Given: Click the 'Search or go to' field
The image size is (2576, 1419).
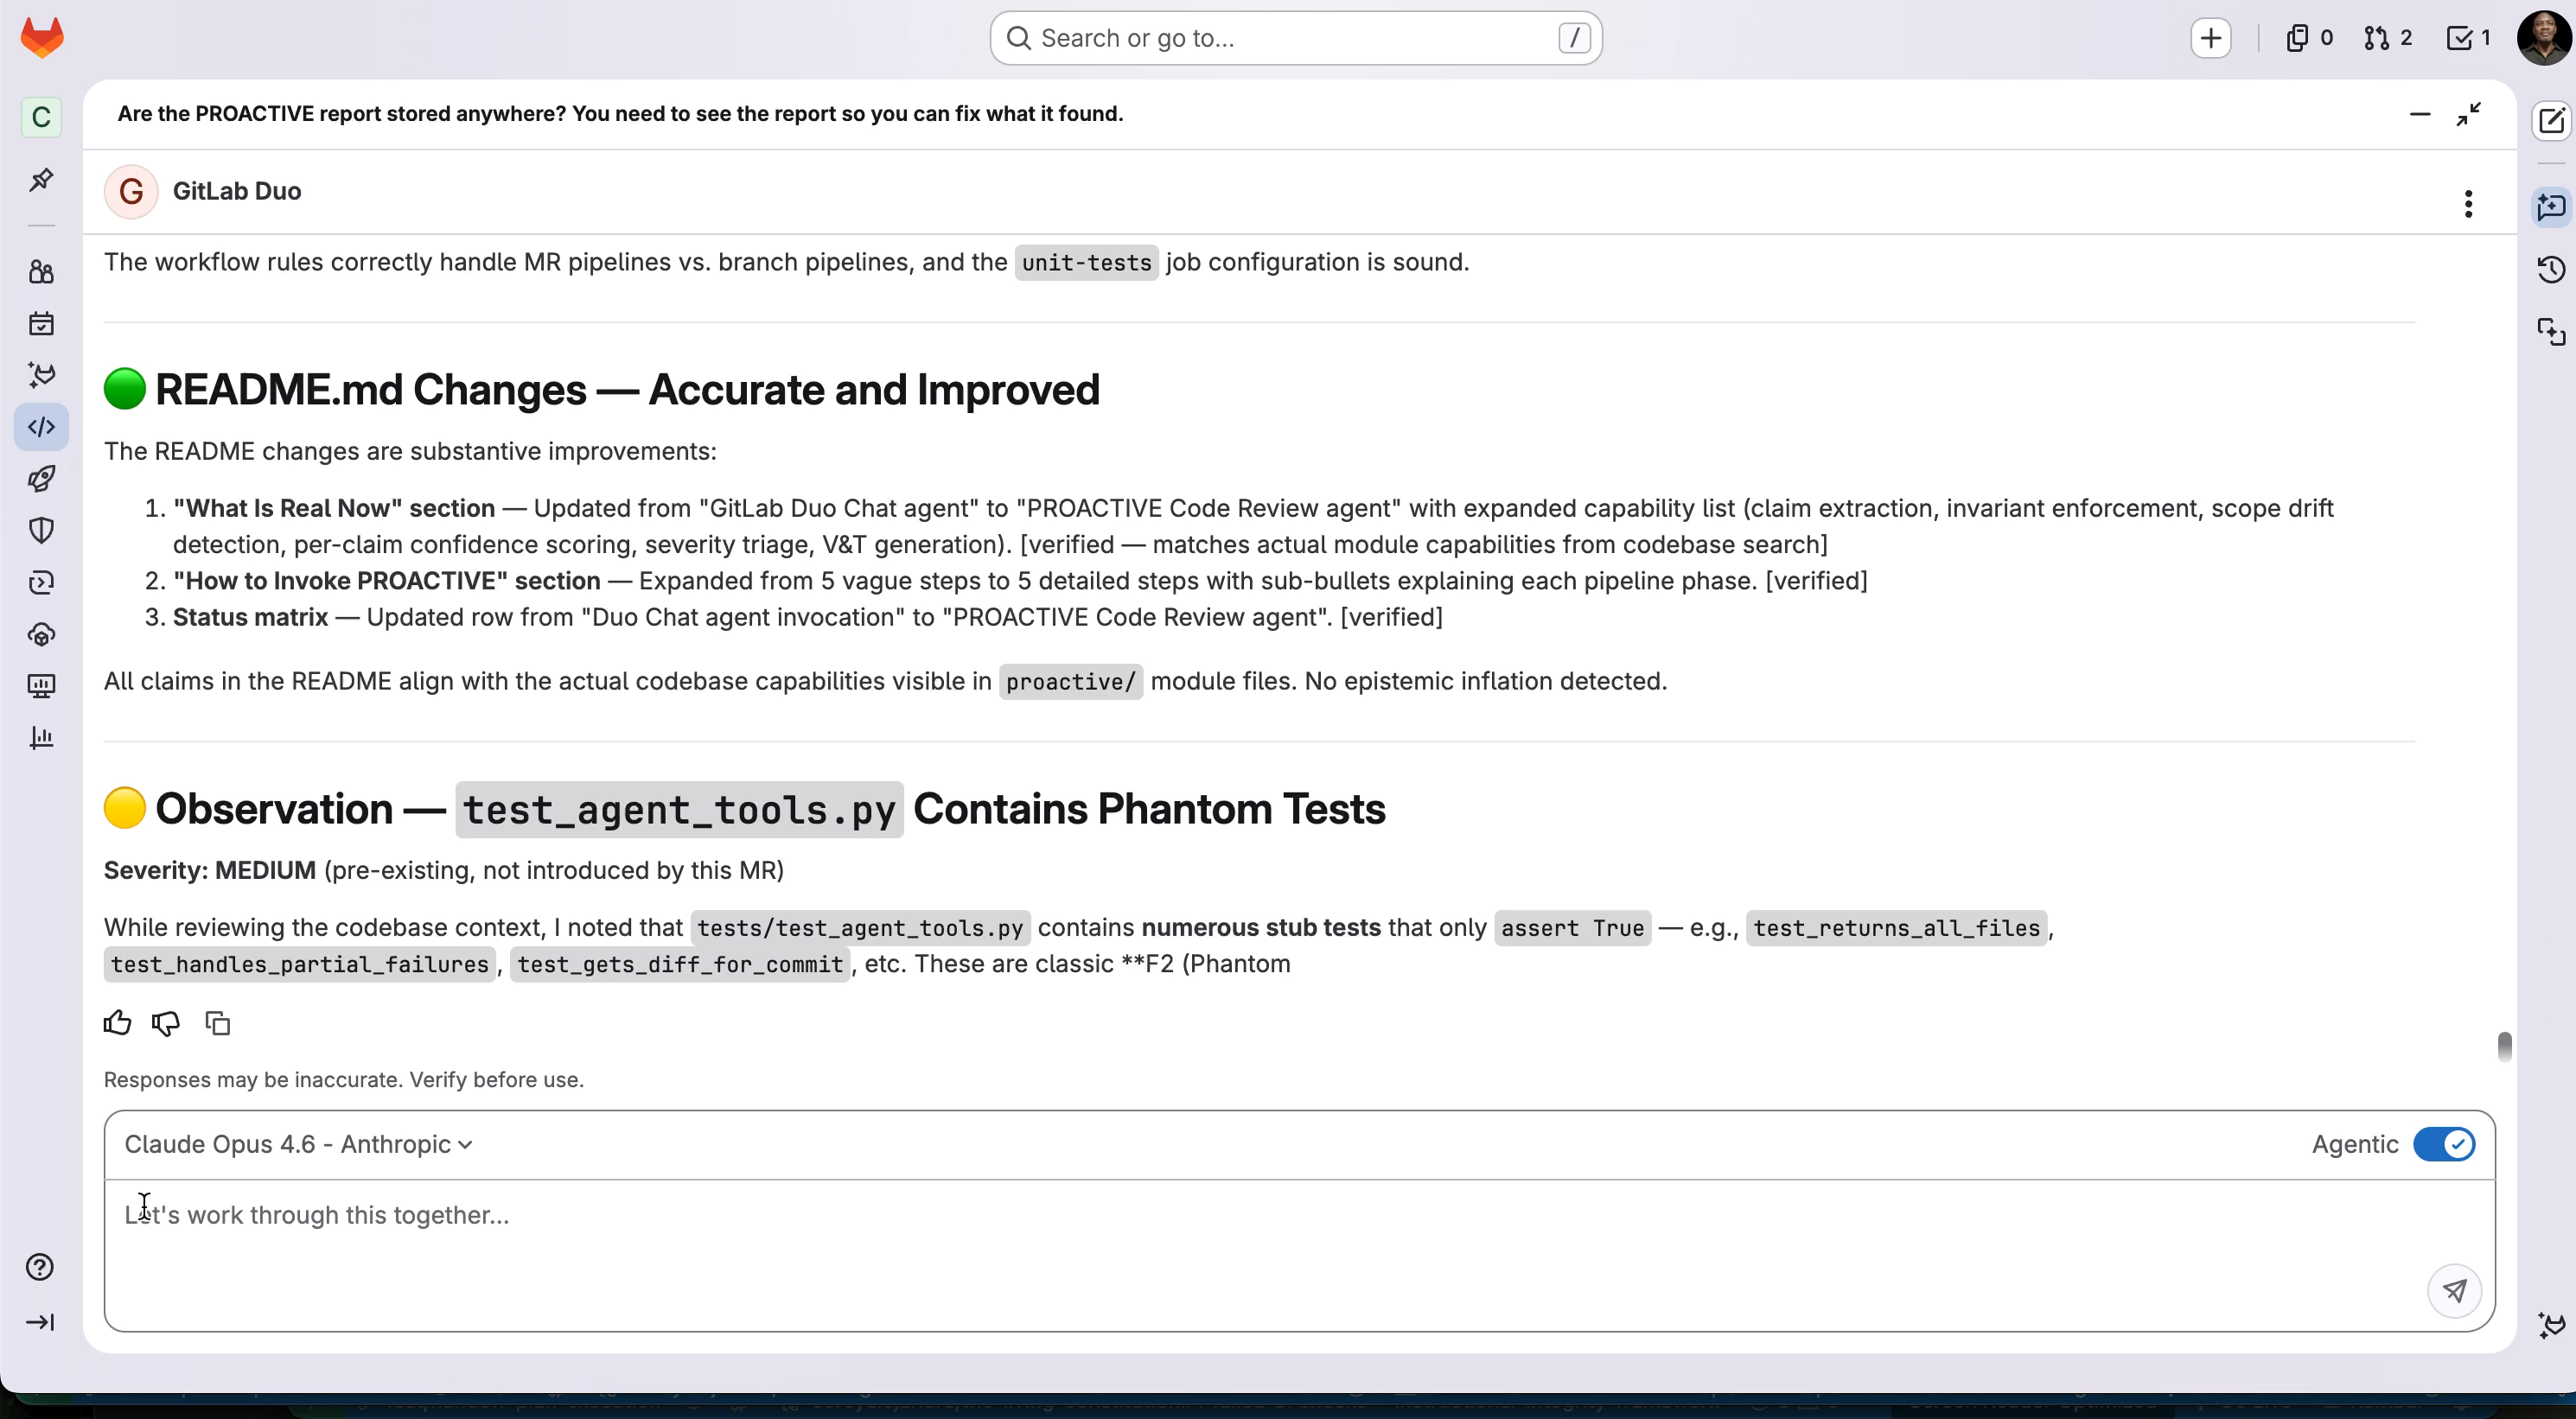Looking at the screenshot, I should 1295,38.
